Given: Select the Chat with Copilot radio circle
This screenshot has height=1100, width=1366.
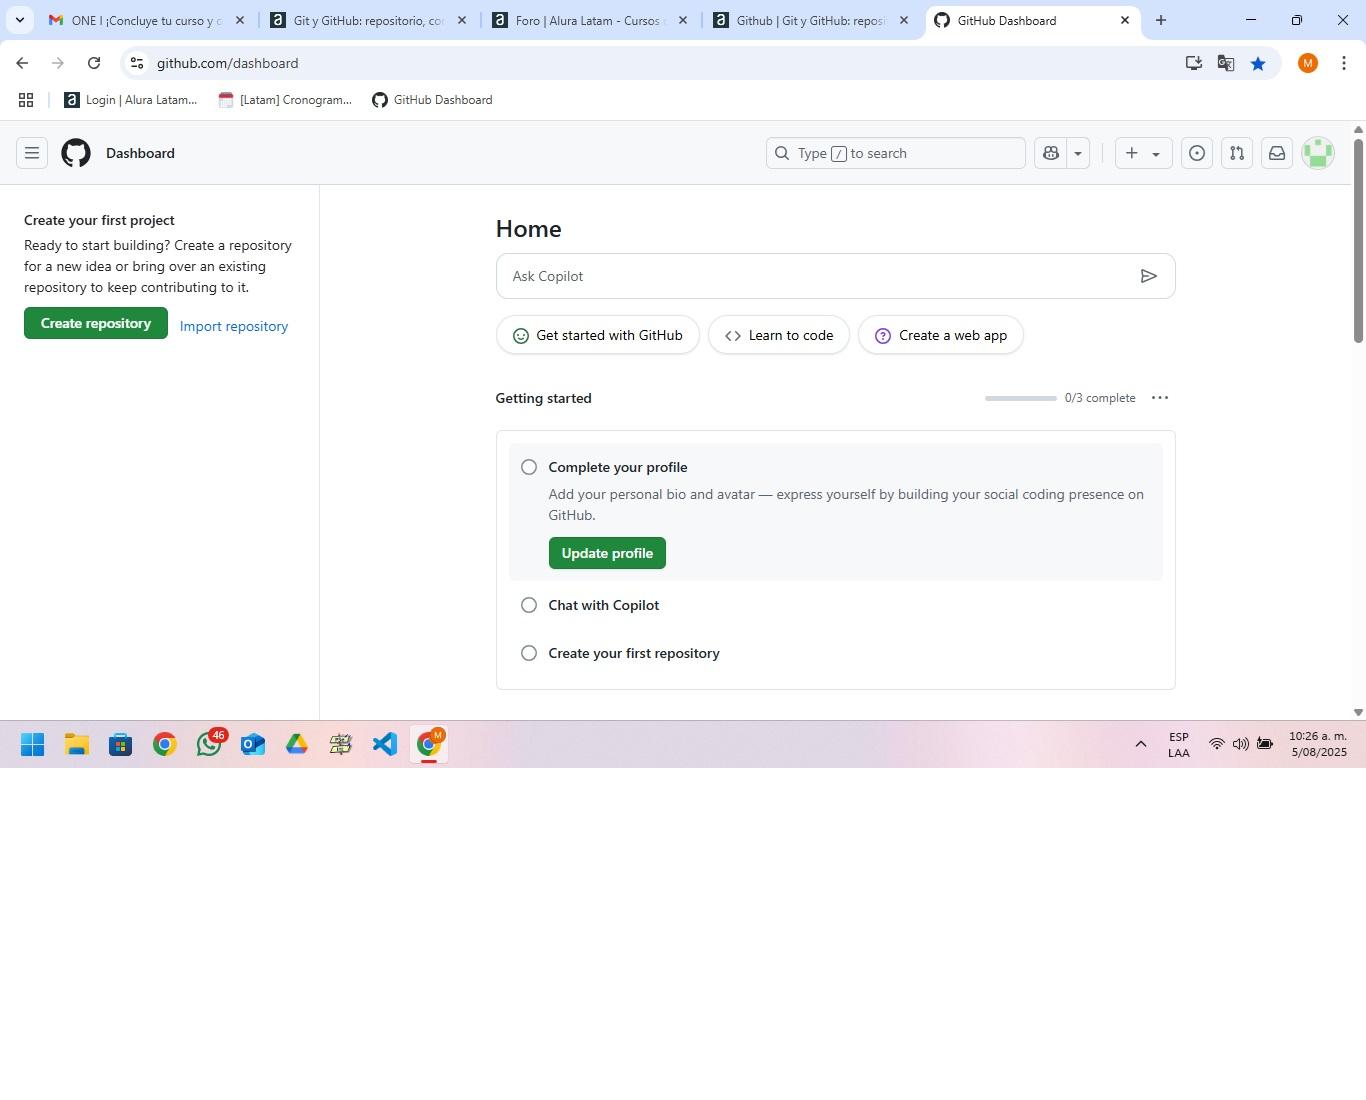Looking at the screenshot, I should point(529,605).
